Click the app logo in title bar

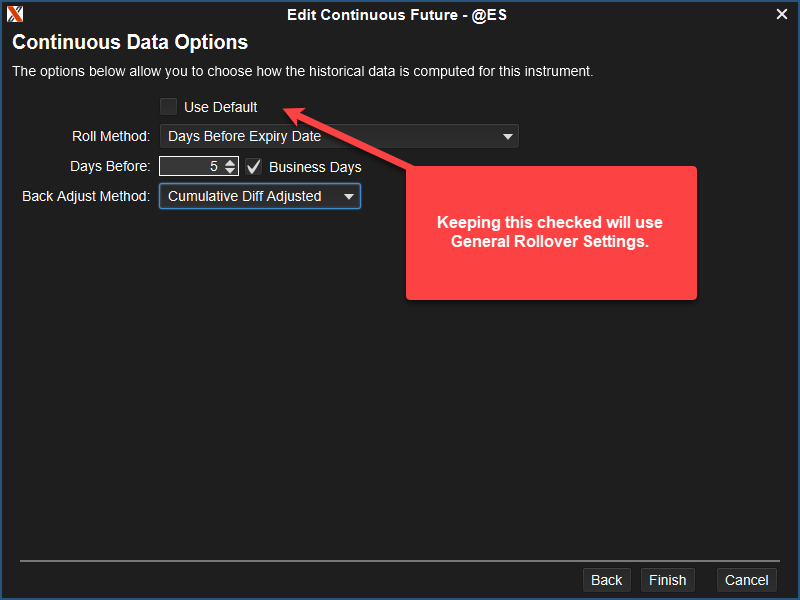click(14, 14)
